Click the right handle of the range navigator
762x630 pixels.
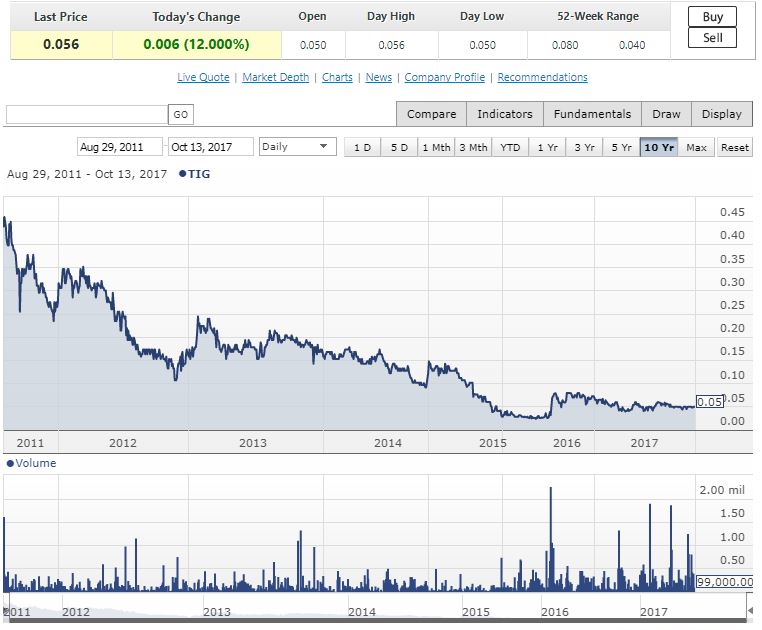click(x=750, y=611)
